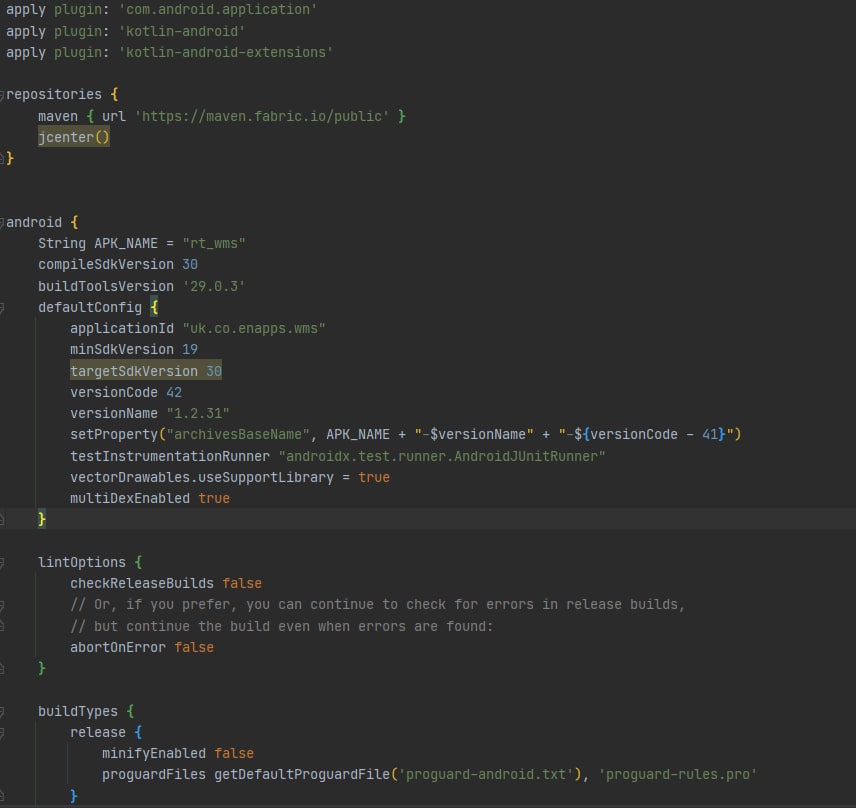Click the number 41 in the setProperty line

click(x=710, y=435)
